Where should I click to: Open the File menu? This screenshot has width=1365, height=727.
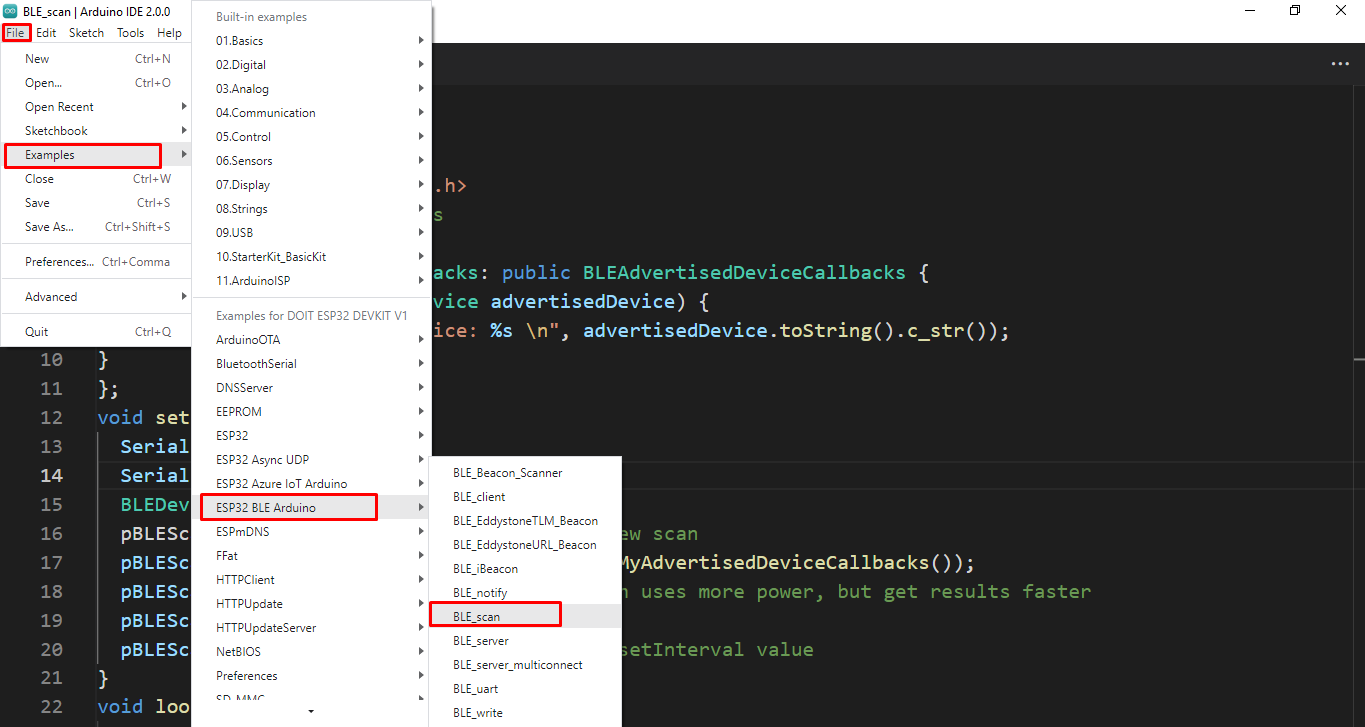pyautogui.click(x=16, y=33)
